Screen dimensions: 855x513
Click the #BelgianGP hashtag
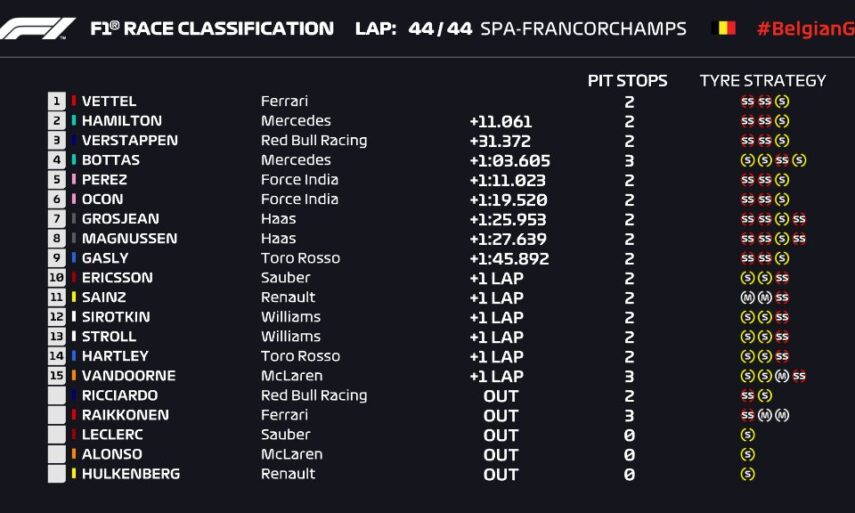coord(805,28)
